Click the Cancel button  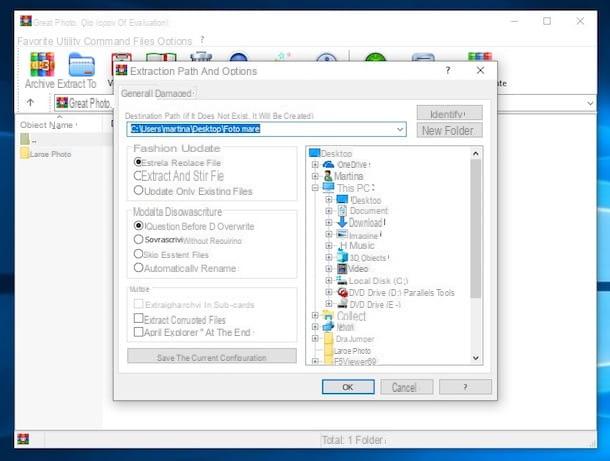tap(407, 387)
